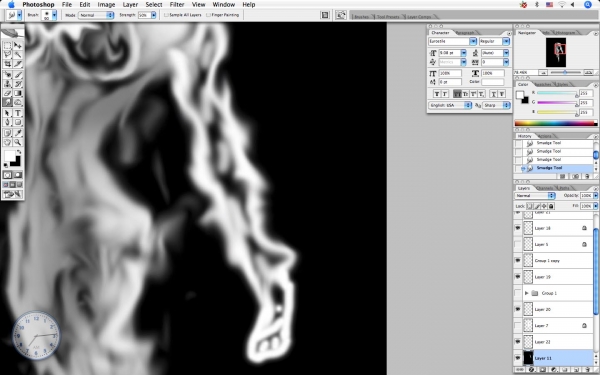Image resolution: width=600 pixels, height=375 pixels.
Task: Select the Crop tool
Action: (x=7, y=64)
